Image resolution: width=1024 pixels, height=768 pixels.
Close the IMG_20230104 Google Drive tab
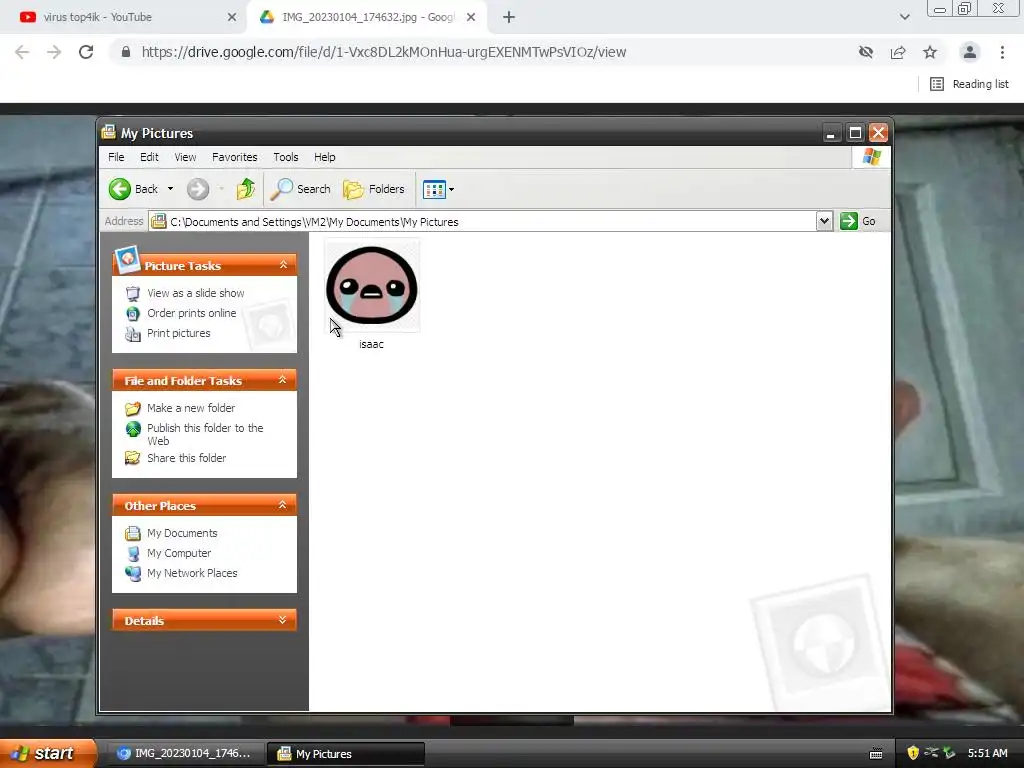click(471, 17)
